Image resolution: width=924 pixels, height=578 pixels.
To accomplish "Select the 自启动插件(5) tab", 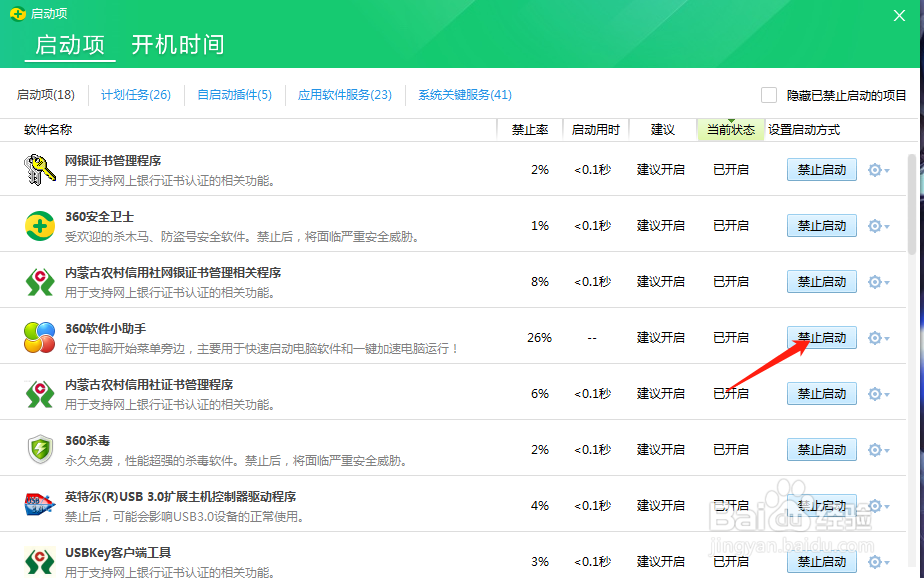I will [x=234, y=95].
